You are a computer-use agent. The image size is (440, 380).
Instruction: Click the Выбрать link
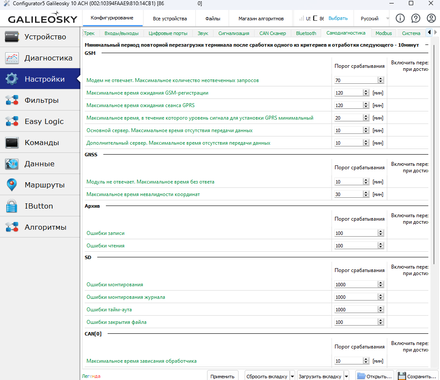click(338, 18)
